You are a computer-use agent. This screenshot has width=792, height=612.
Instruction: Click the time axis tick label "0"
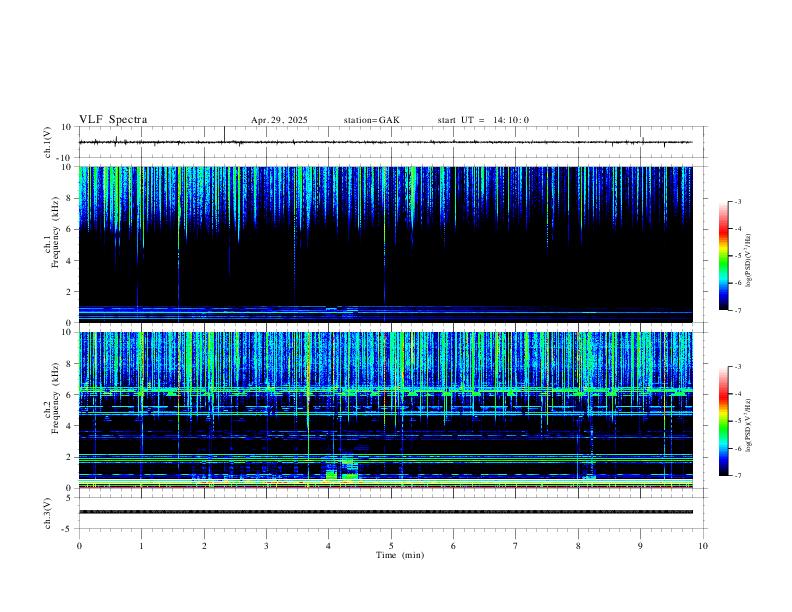79,546
